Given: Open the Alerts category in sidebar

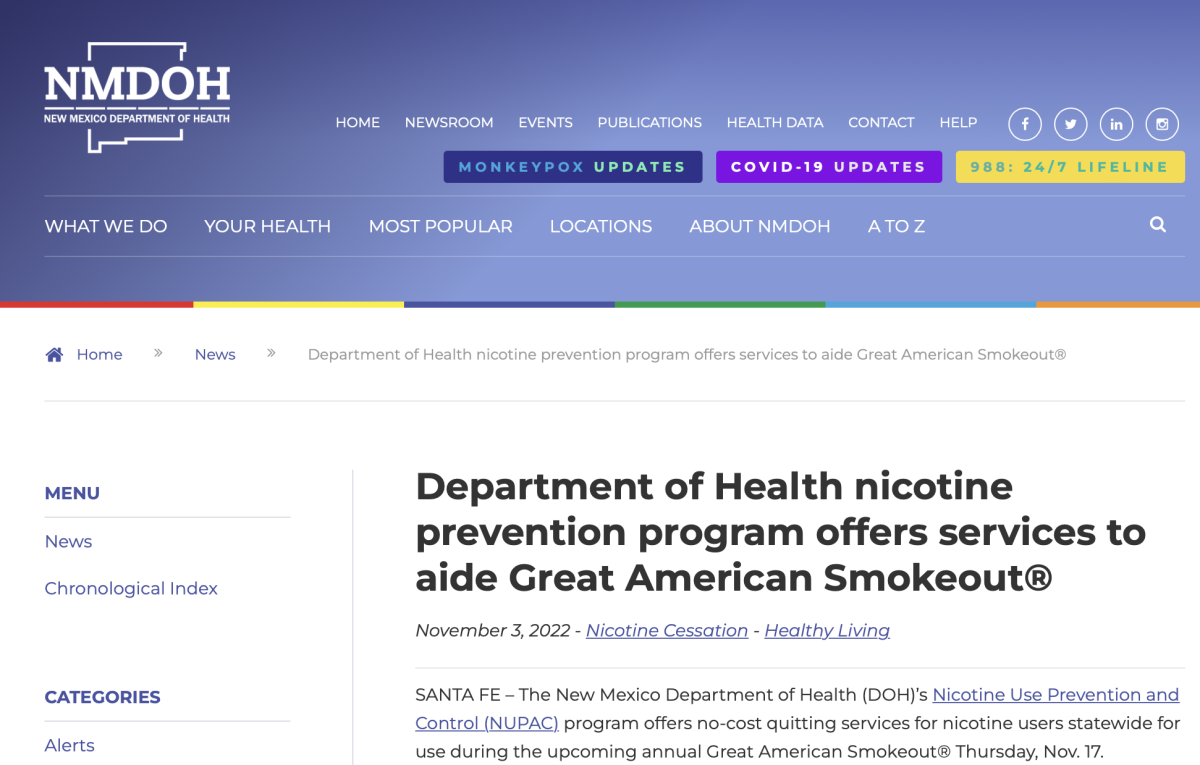Looking at the screenshot, I should click(x=70, y=745).
